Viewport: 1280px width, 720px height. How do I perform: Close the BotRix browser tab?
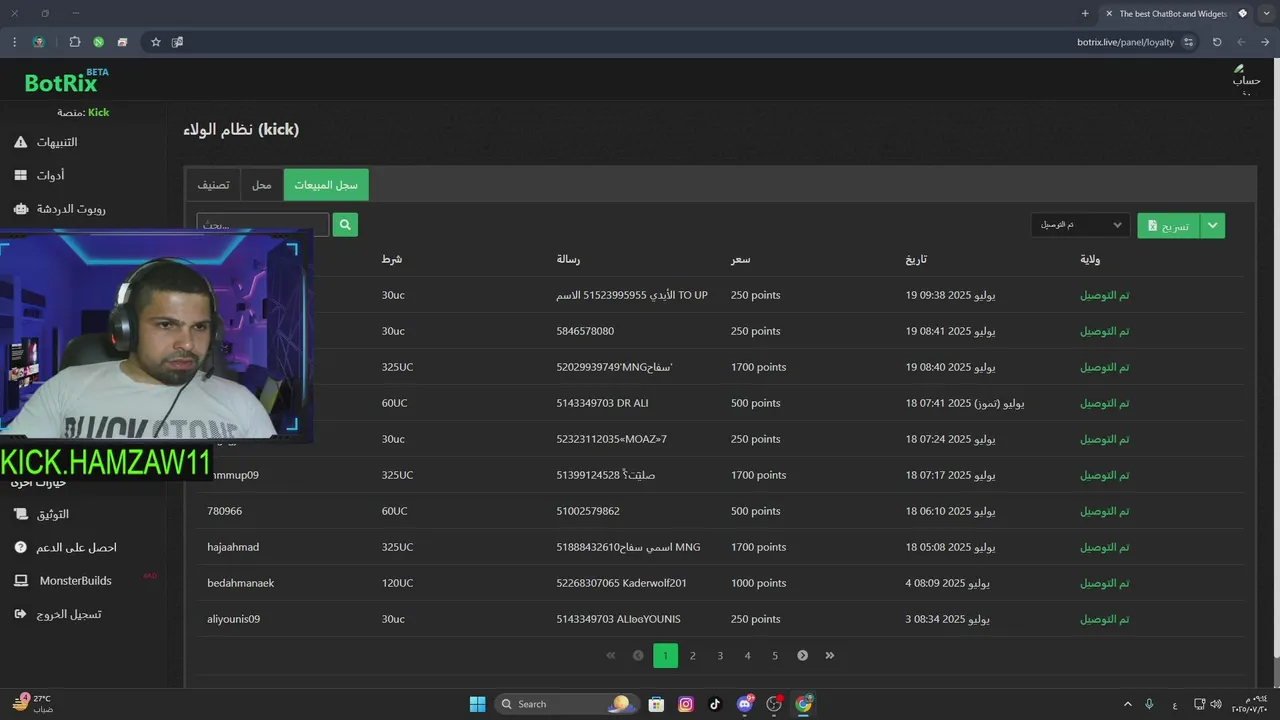(1109, 13)
